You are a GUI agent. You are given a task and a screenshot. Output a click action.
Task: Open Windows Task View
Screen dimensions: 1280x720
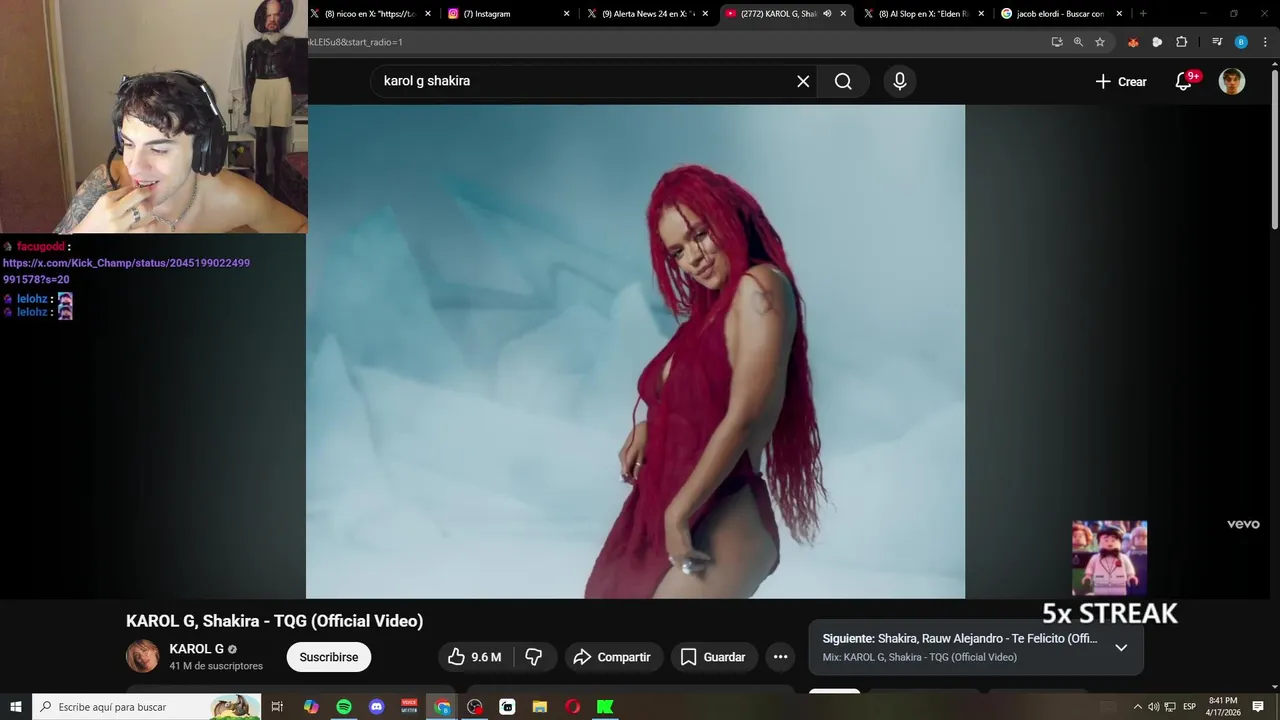click(278, 707)
